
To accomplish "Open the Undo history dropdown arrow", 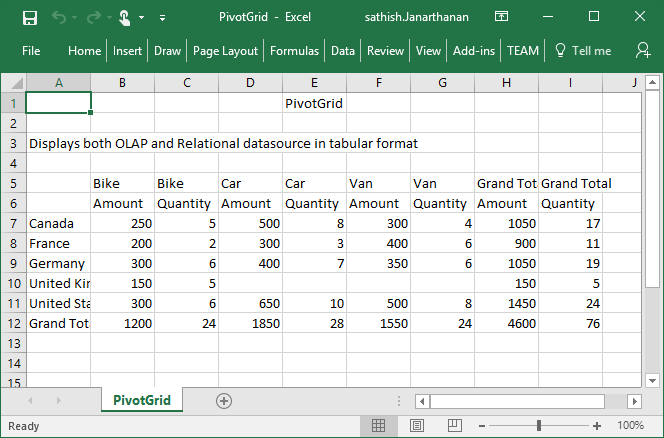I will [76, 18].
